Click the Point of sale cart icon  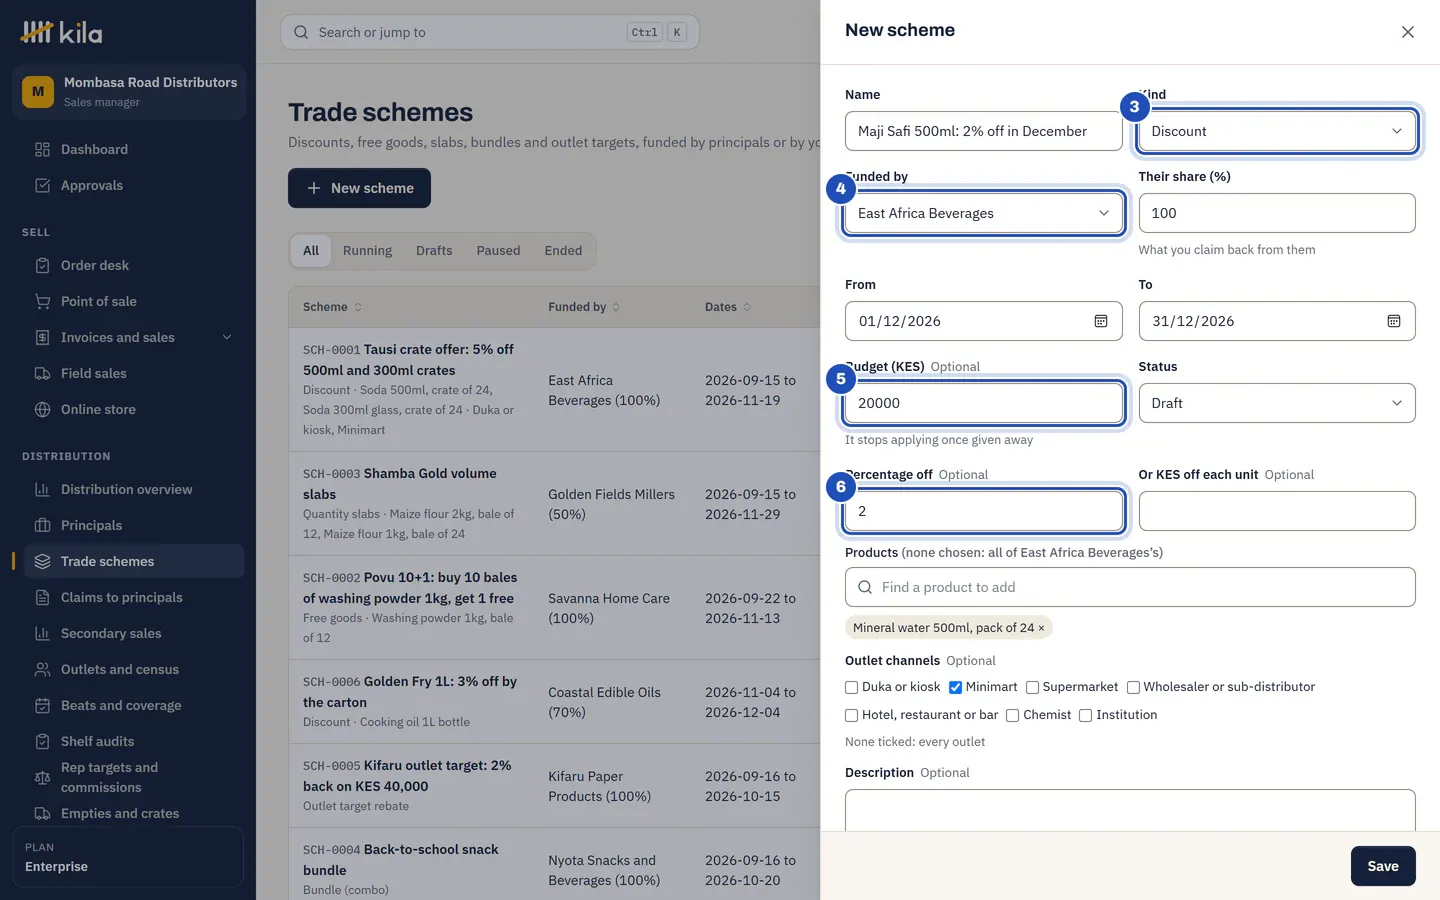[x=42, y=301]
